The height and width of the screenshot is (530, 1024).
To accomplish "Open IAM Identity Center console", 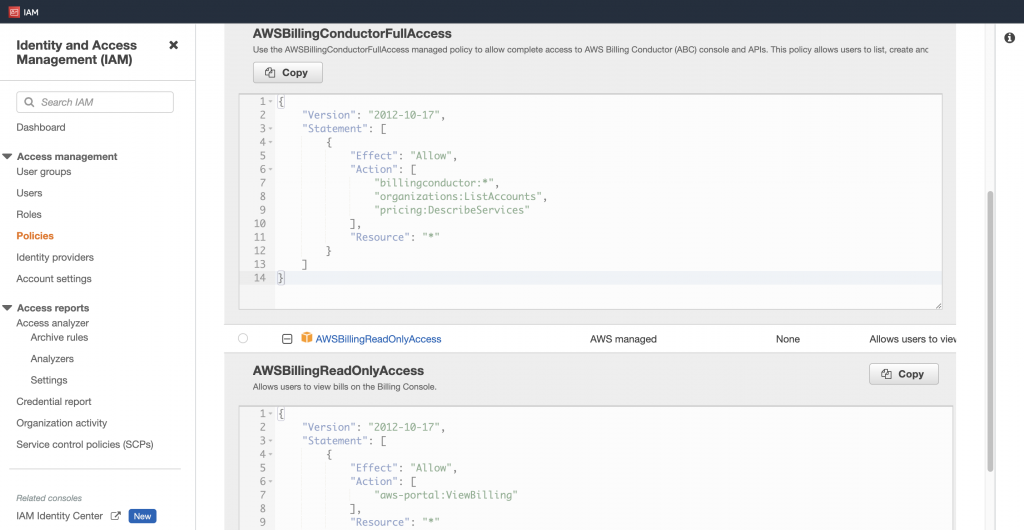I will pyautogui.click(x=59, y=516).
